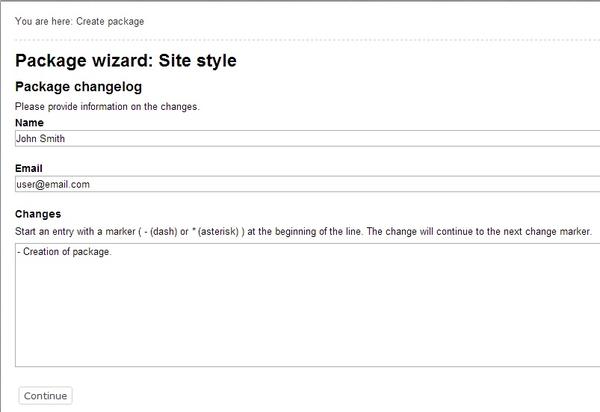The height and width of the screenshot is (412, 600).
Task: Focus the Email input field
Action: [x=307, y=184]
